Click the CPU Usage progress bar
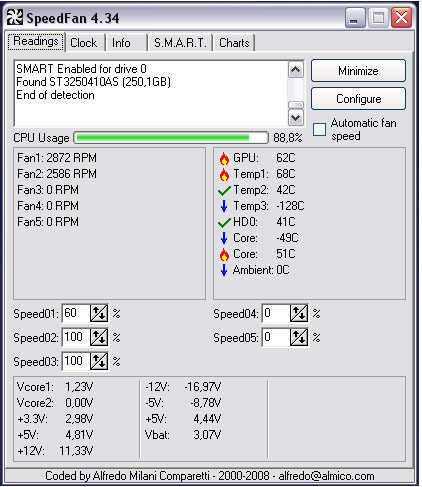This screenshot has width=422, height=487. [x=171, y=138]
